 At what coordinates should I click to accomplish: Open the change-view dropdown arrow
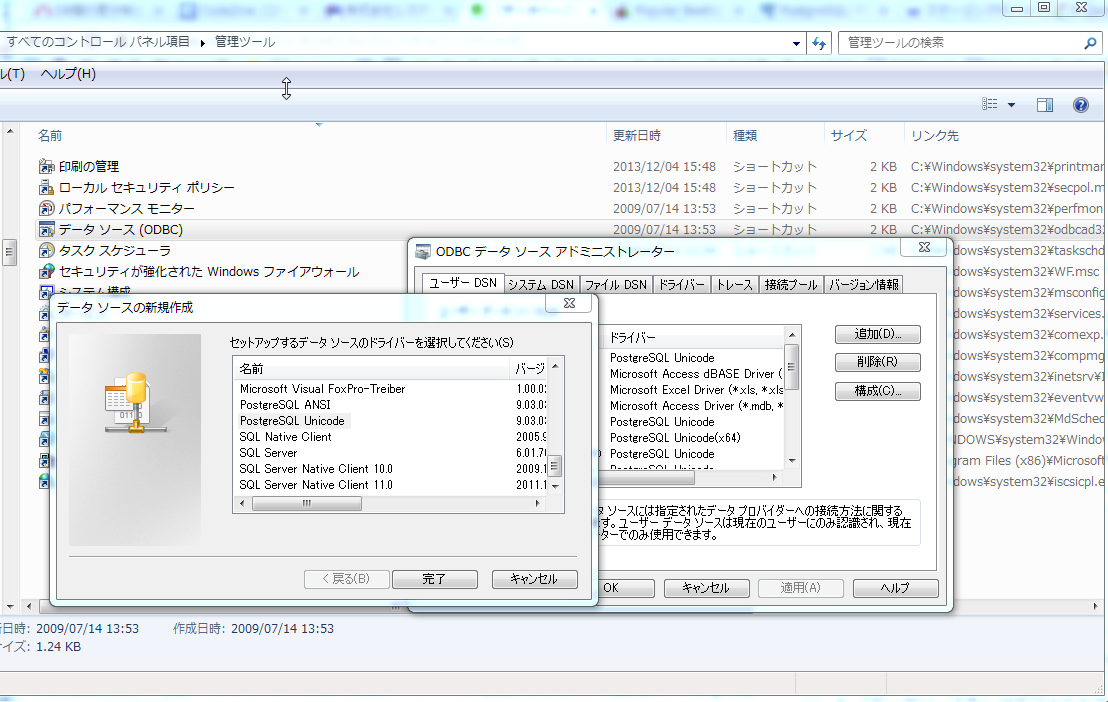click(x=1009, y=105)
